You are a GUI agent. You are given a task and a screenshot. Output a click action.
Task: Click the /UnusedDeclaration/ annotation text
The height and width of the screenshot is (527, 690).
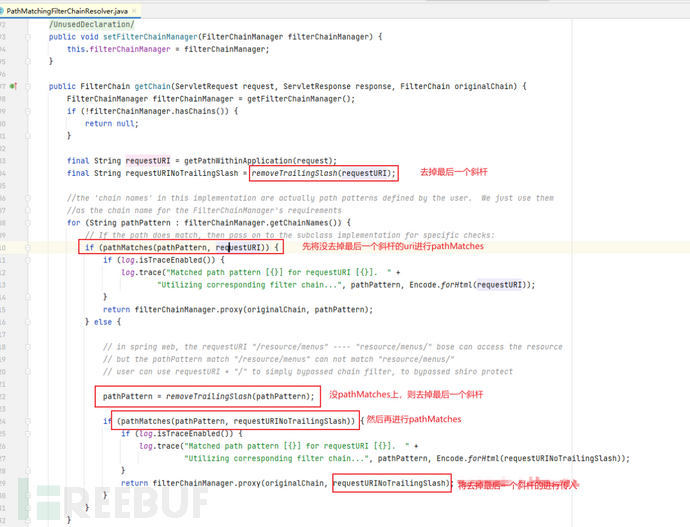click(92, 24)
